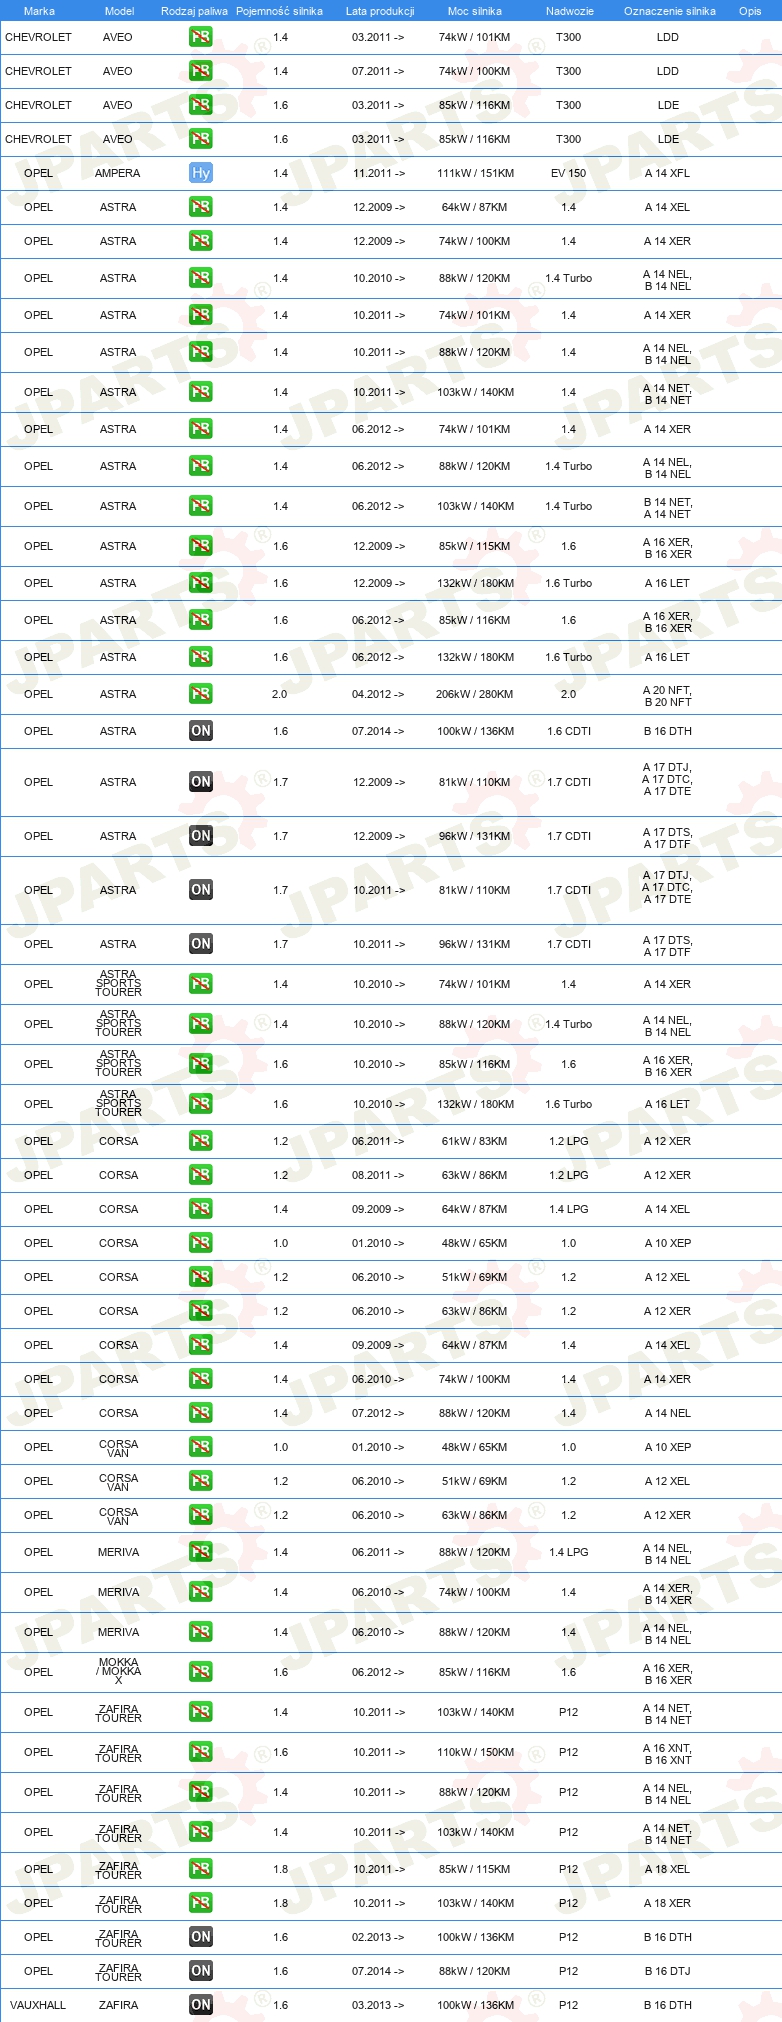Image resolution: width=782 pixels, height=2022 pixels.
Task: Click petrol icon in Corsa Van 63kW/86KM row
Action: point(200,1515)
